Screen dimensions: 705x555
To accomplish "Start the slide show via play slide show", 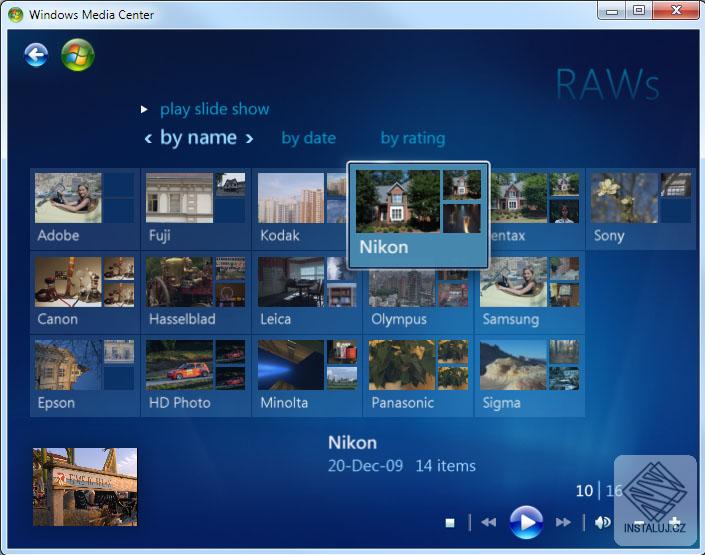I will [214, 109].
